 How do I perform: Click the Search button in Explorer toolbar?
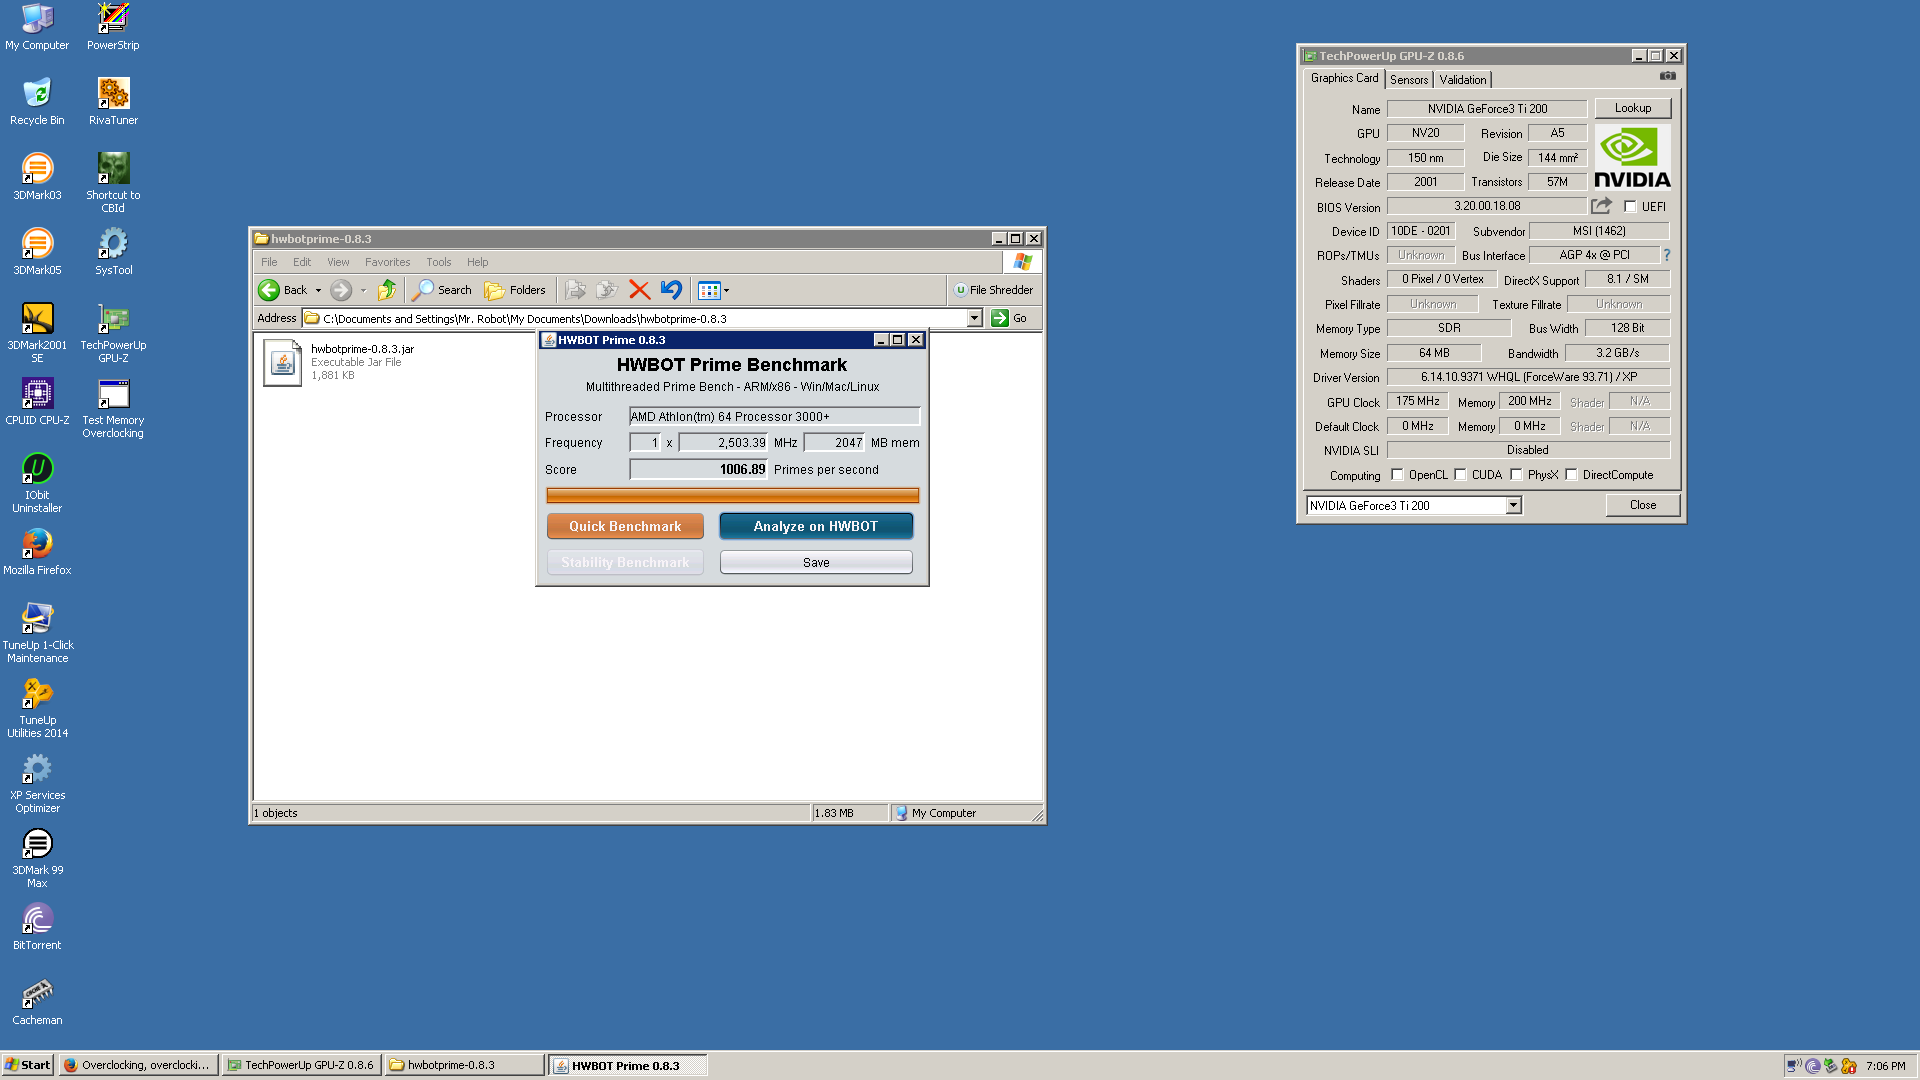pos(441,290)
